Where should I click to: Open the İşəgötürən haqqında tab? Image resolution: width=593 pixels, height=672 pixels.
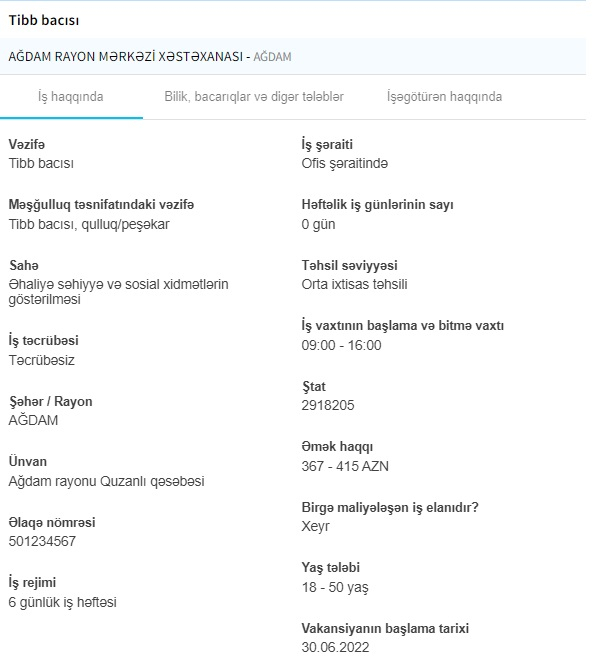pos(444,97)
